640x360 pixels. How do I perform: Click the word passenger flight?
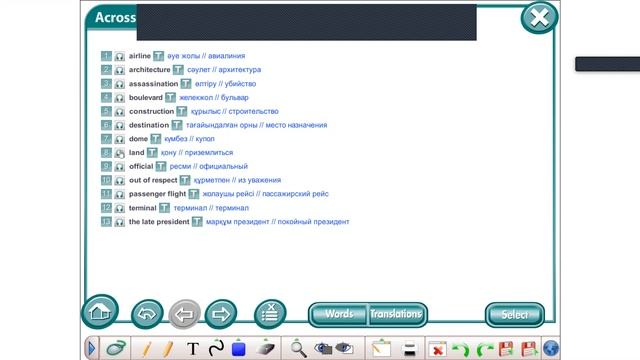[x=157, y=194]
